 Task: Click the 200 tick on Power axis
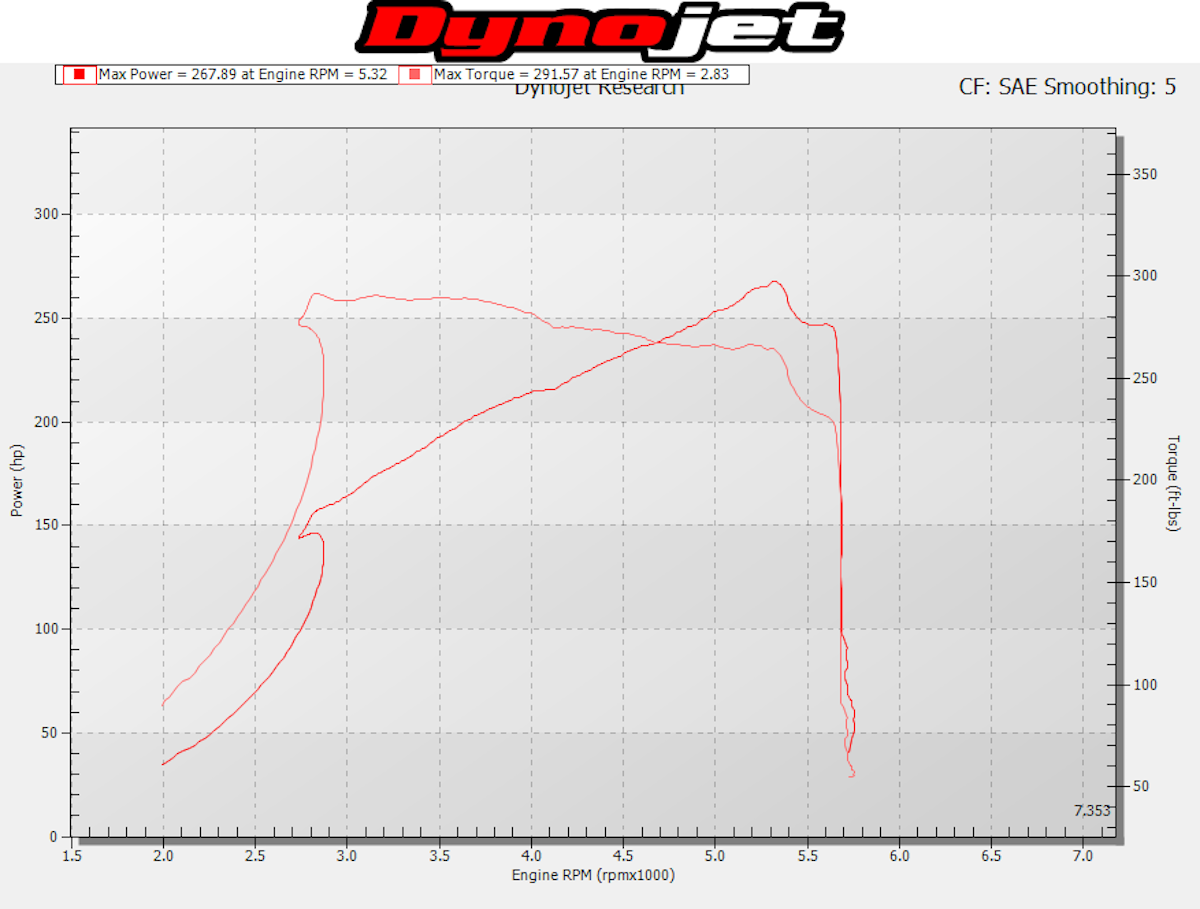[x=48, y=422]
